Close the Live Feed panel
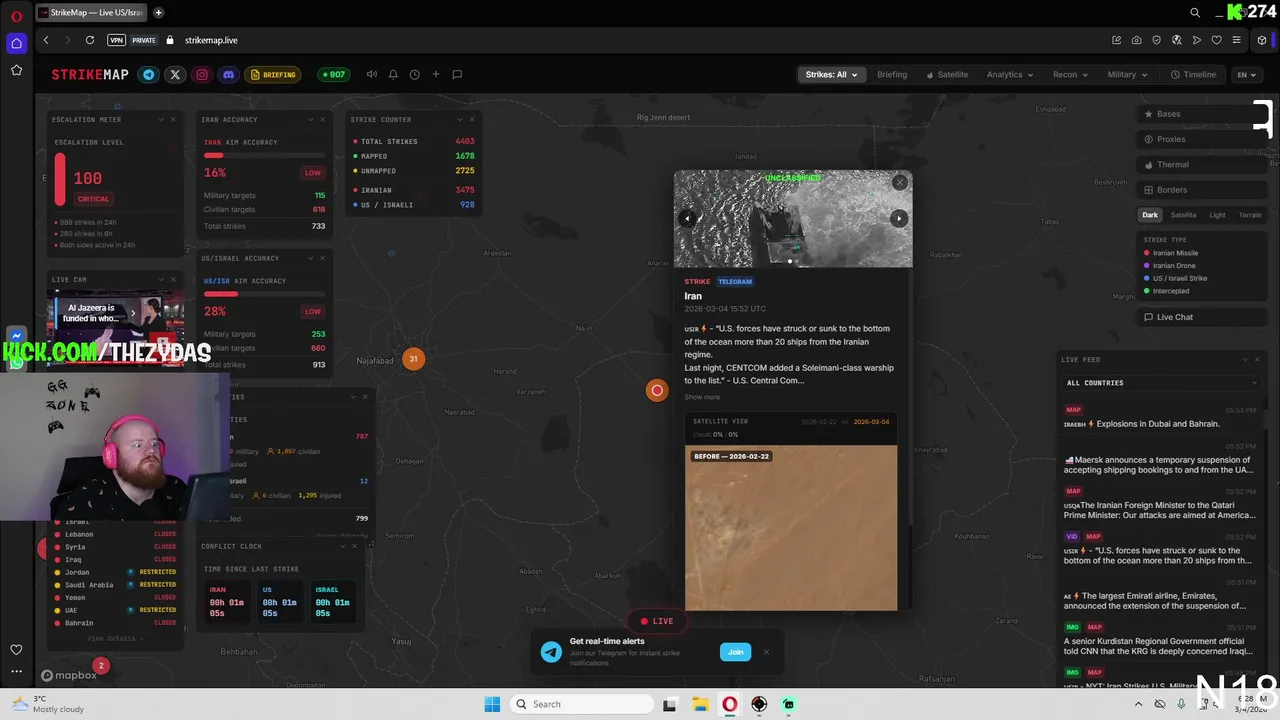This screenshot has height=720, width=1280. [x=1257, y=359]
